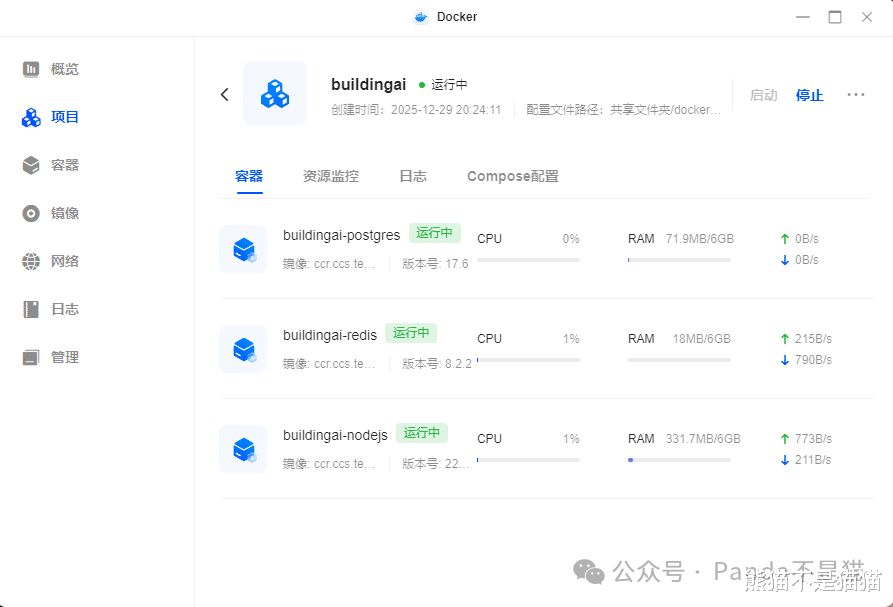Close the Docker window
The width and height of the screenshot is (893, 607).
pos(867,17)
